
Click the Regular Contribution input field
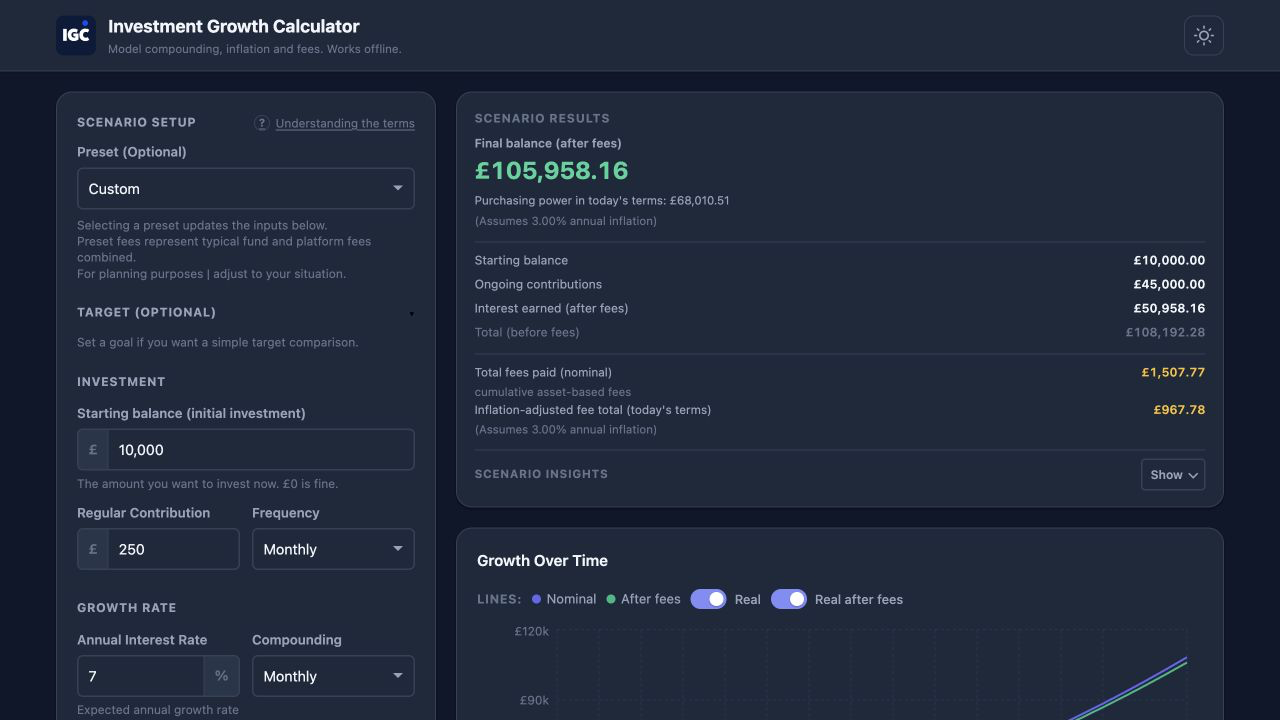(173, 549)
